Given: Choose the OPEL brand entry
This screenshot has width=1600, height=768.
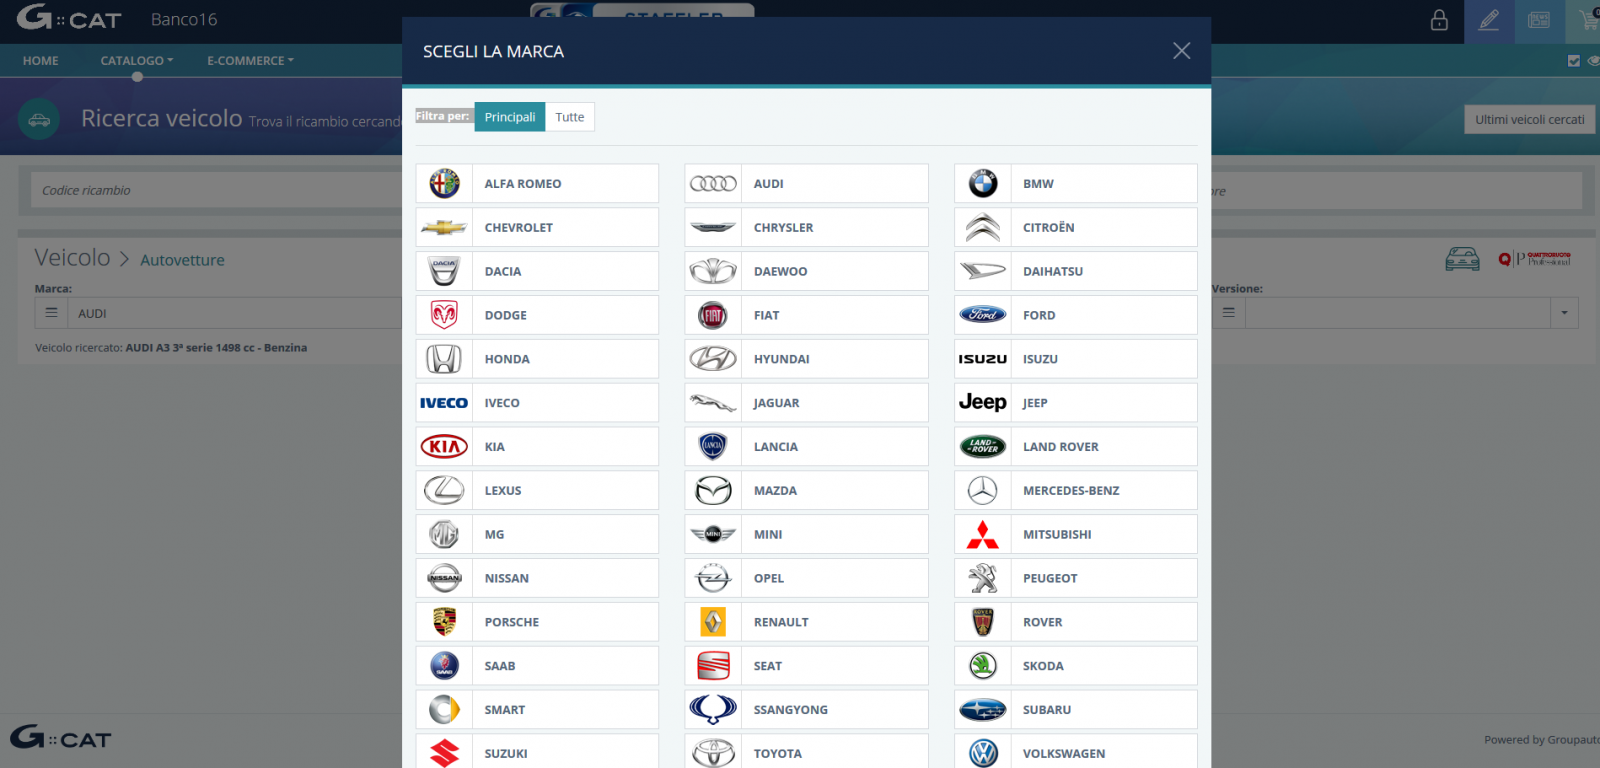Looking at the screenshot, I should pyautogui.click(x=806, y=578).
